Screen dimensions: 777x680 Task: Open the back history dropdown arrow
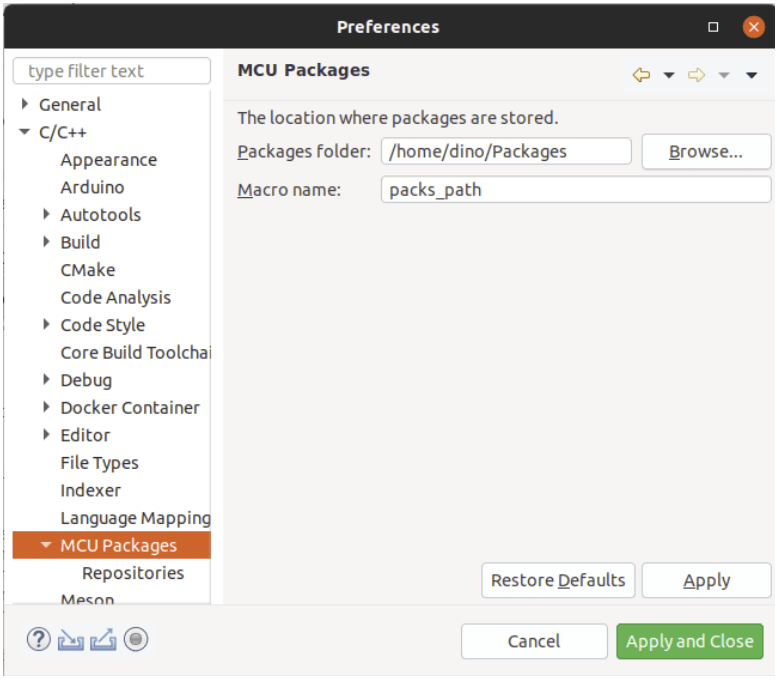[x=669, y=75]
